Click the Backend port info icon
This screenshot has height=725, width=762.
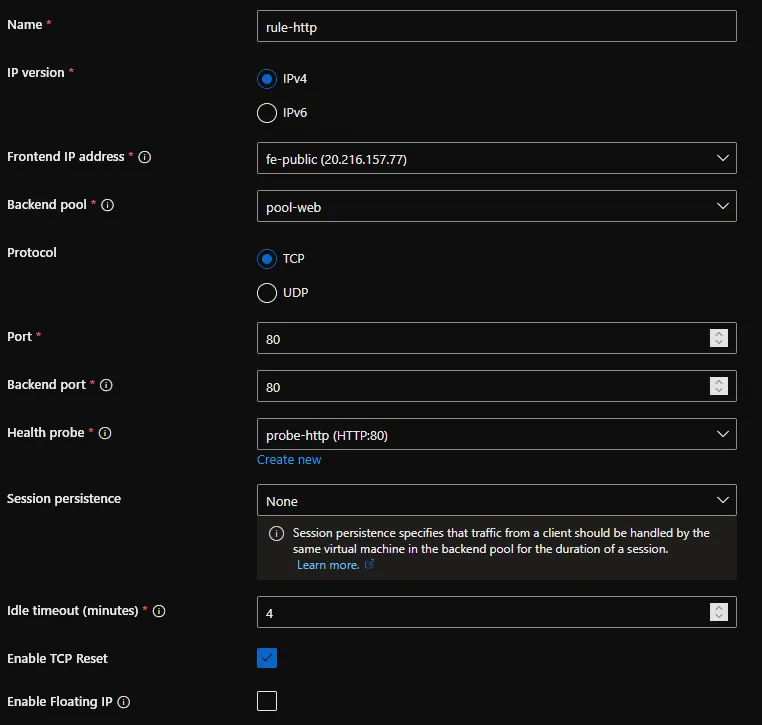pyautogui.click(x=106, y=385)
